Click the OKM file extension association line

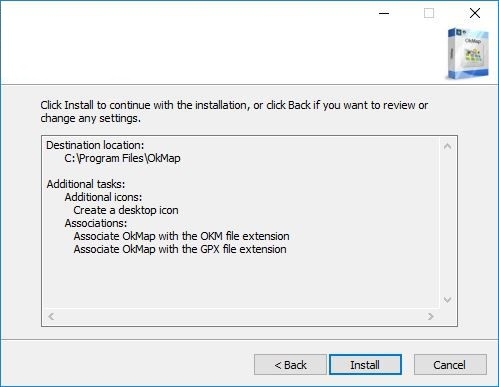[x=181, y=236]
